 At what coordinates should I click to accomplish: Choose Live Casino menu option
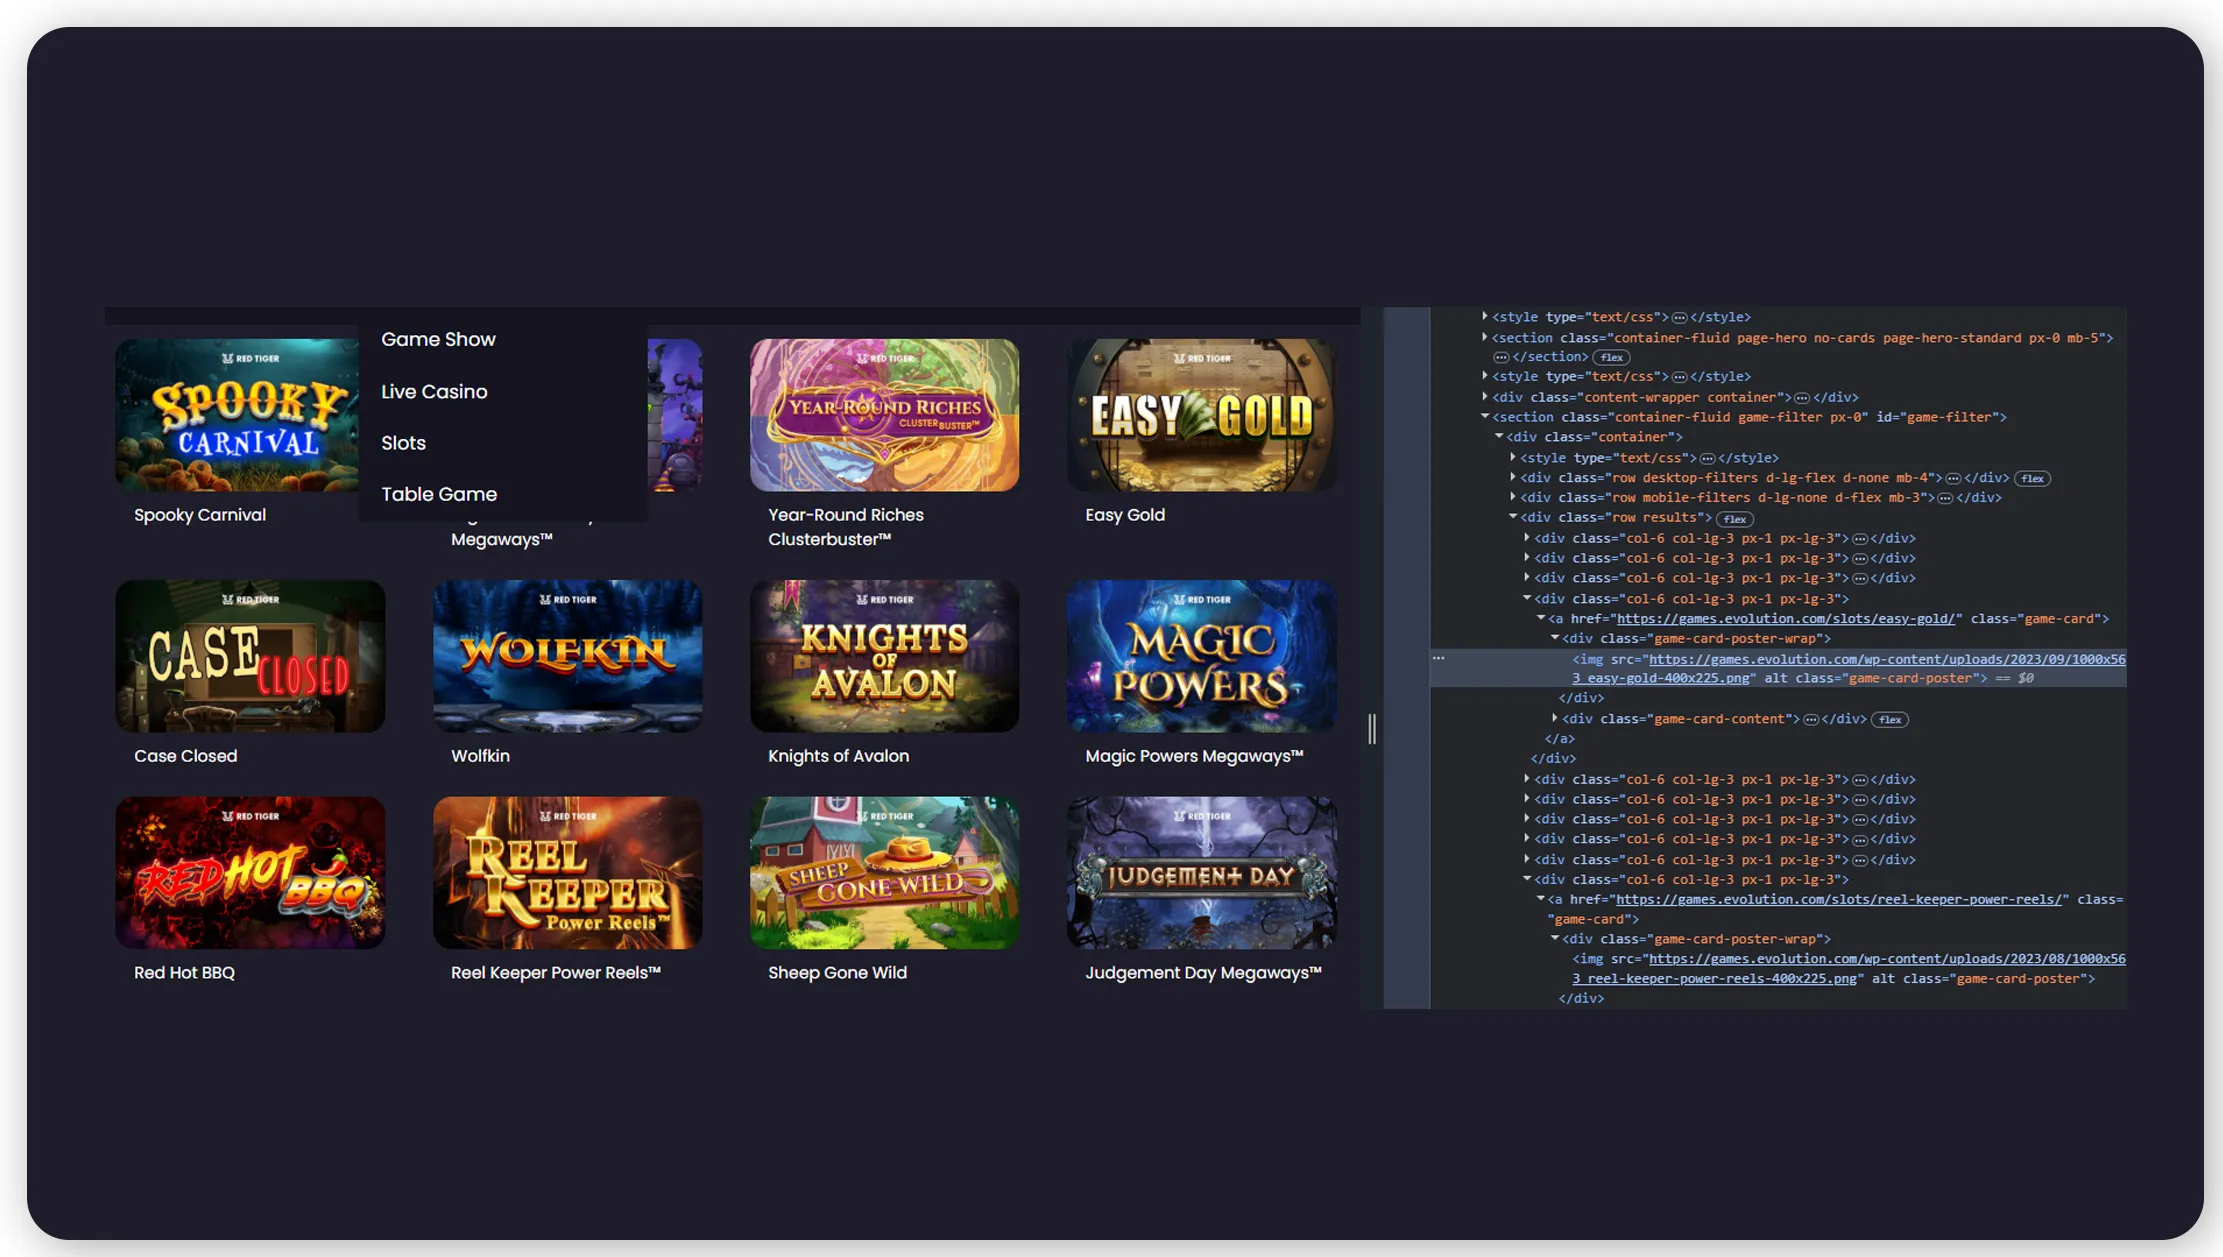pyautogui.click(x=434, y=391)
